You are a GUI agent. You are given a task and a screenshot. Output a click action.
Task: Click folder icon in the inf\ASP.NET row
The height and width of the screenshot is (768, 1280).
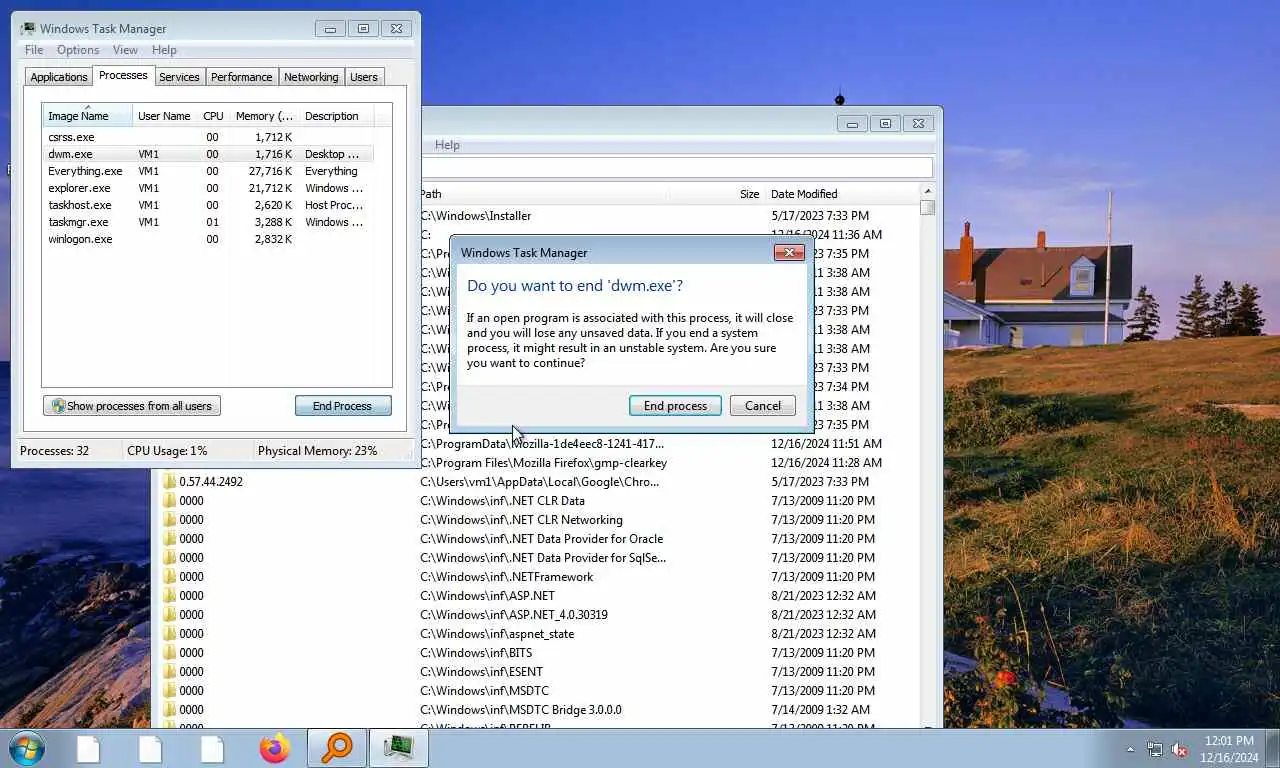coord(170,596)
